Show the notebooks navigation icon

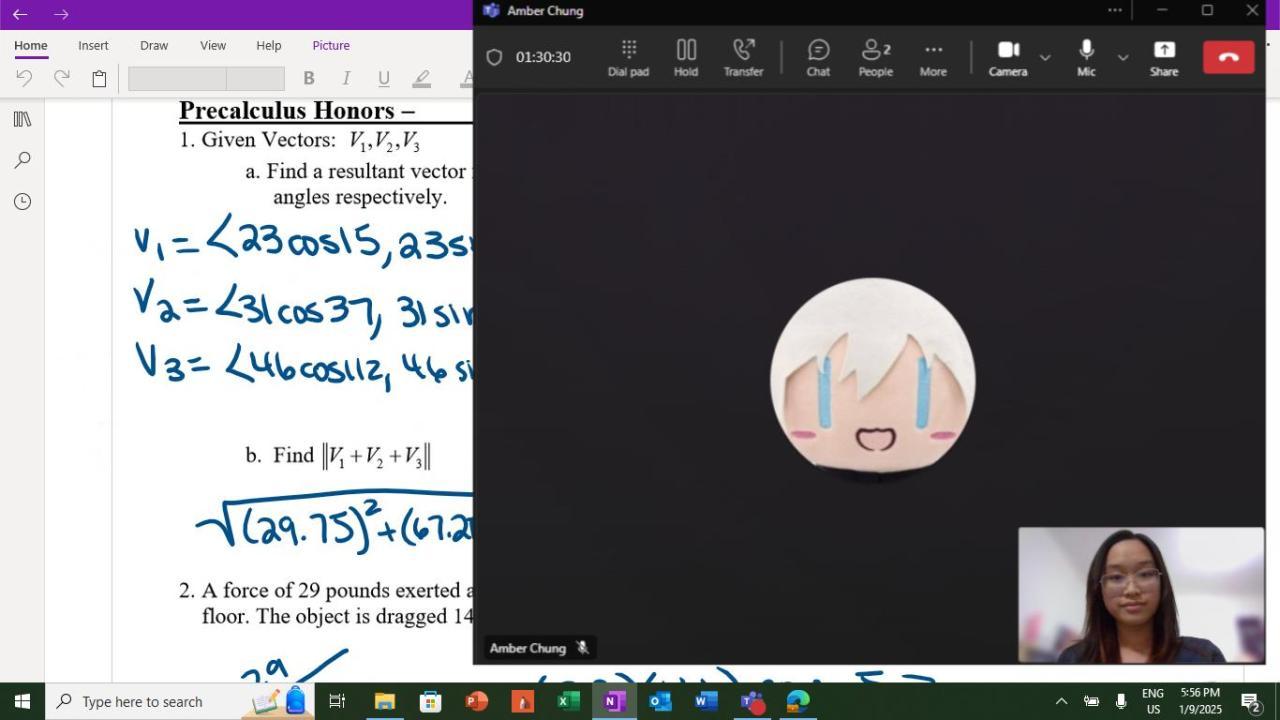click(22, 119)
